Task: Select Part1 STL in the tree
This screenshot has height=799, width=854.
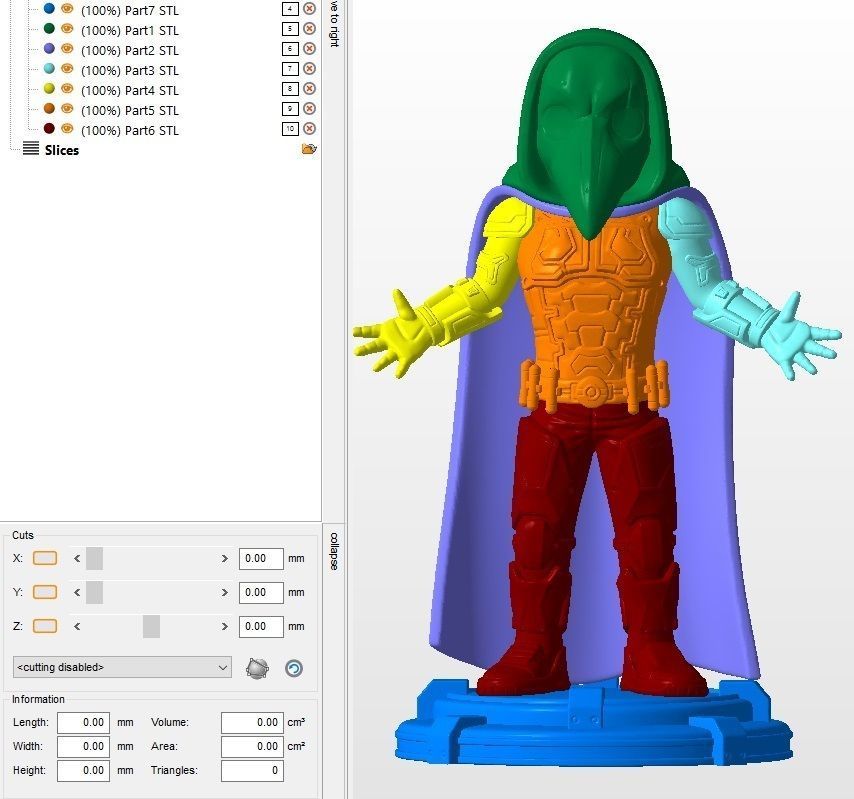Action: [130, 31]
